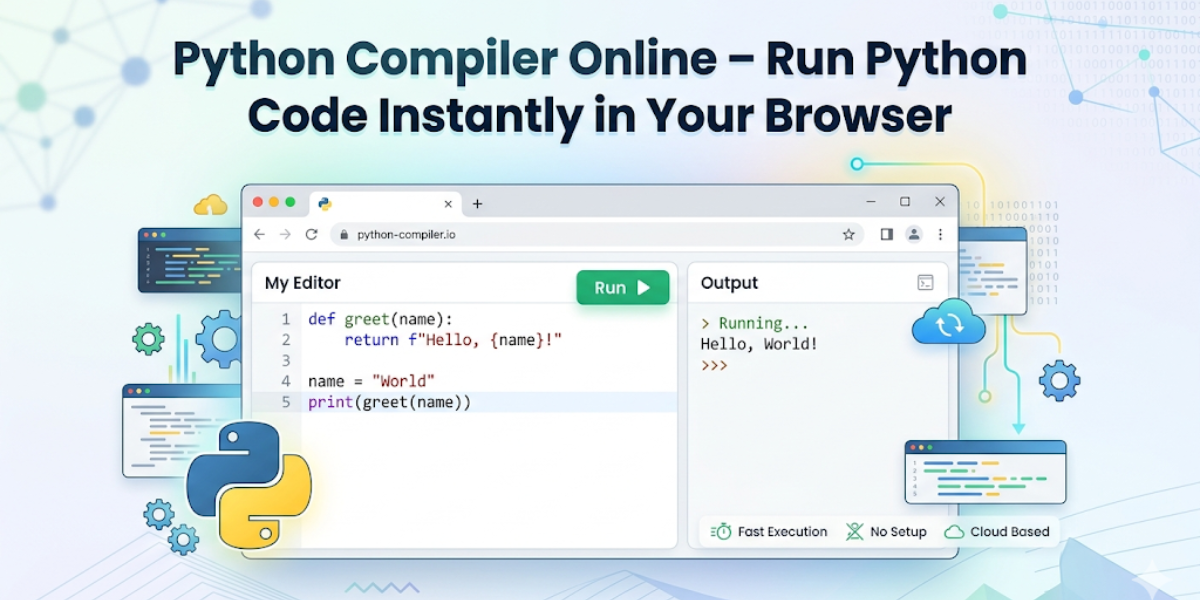This screenshot has height=600, width=1200.
Task: Click the '>>>' output prompt
Action: [x=714, y=365]
